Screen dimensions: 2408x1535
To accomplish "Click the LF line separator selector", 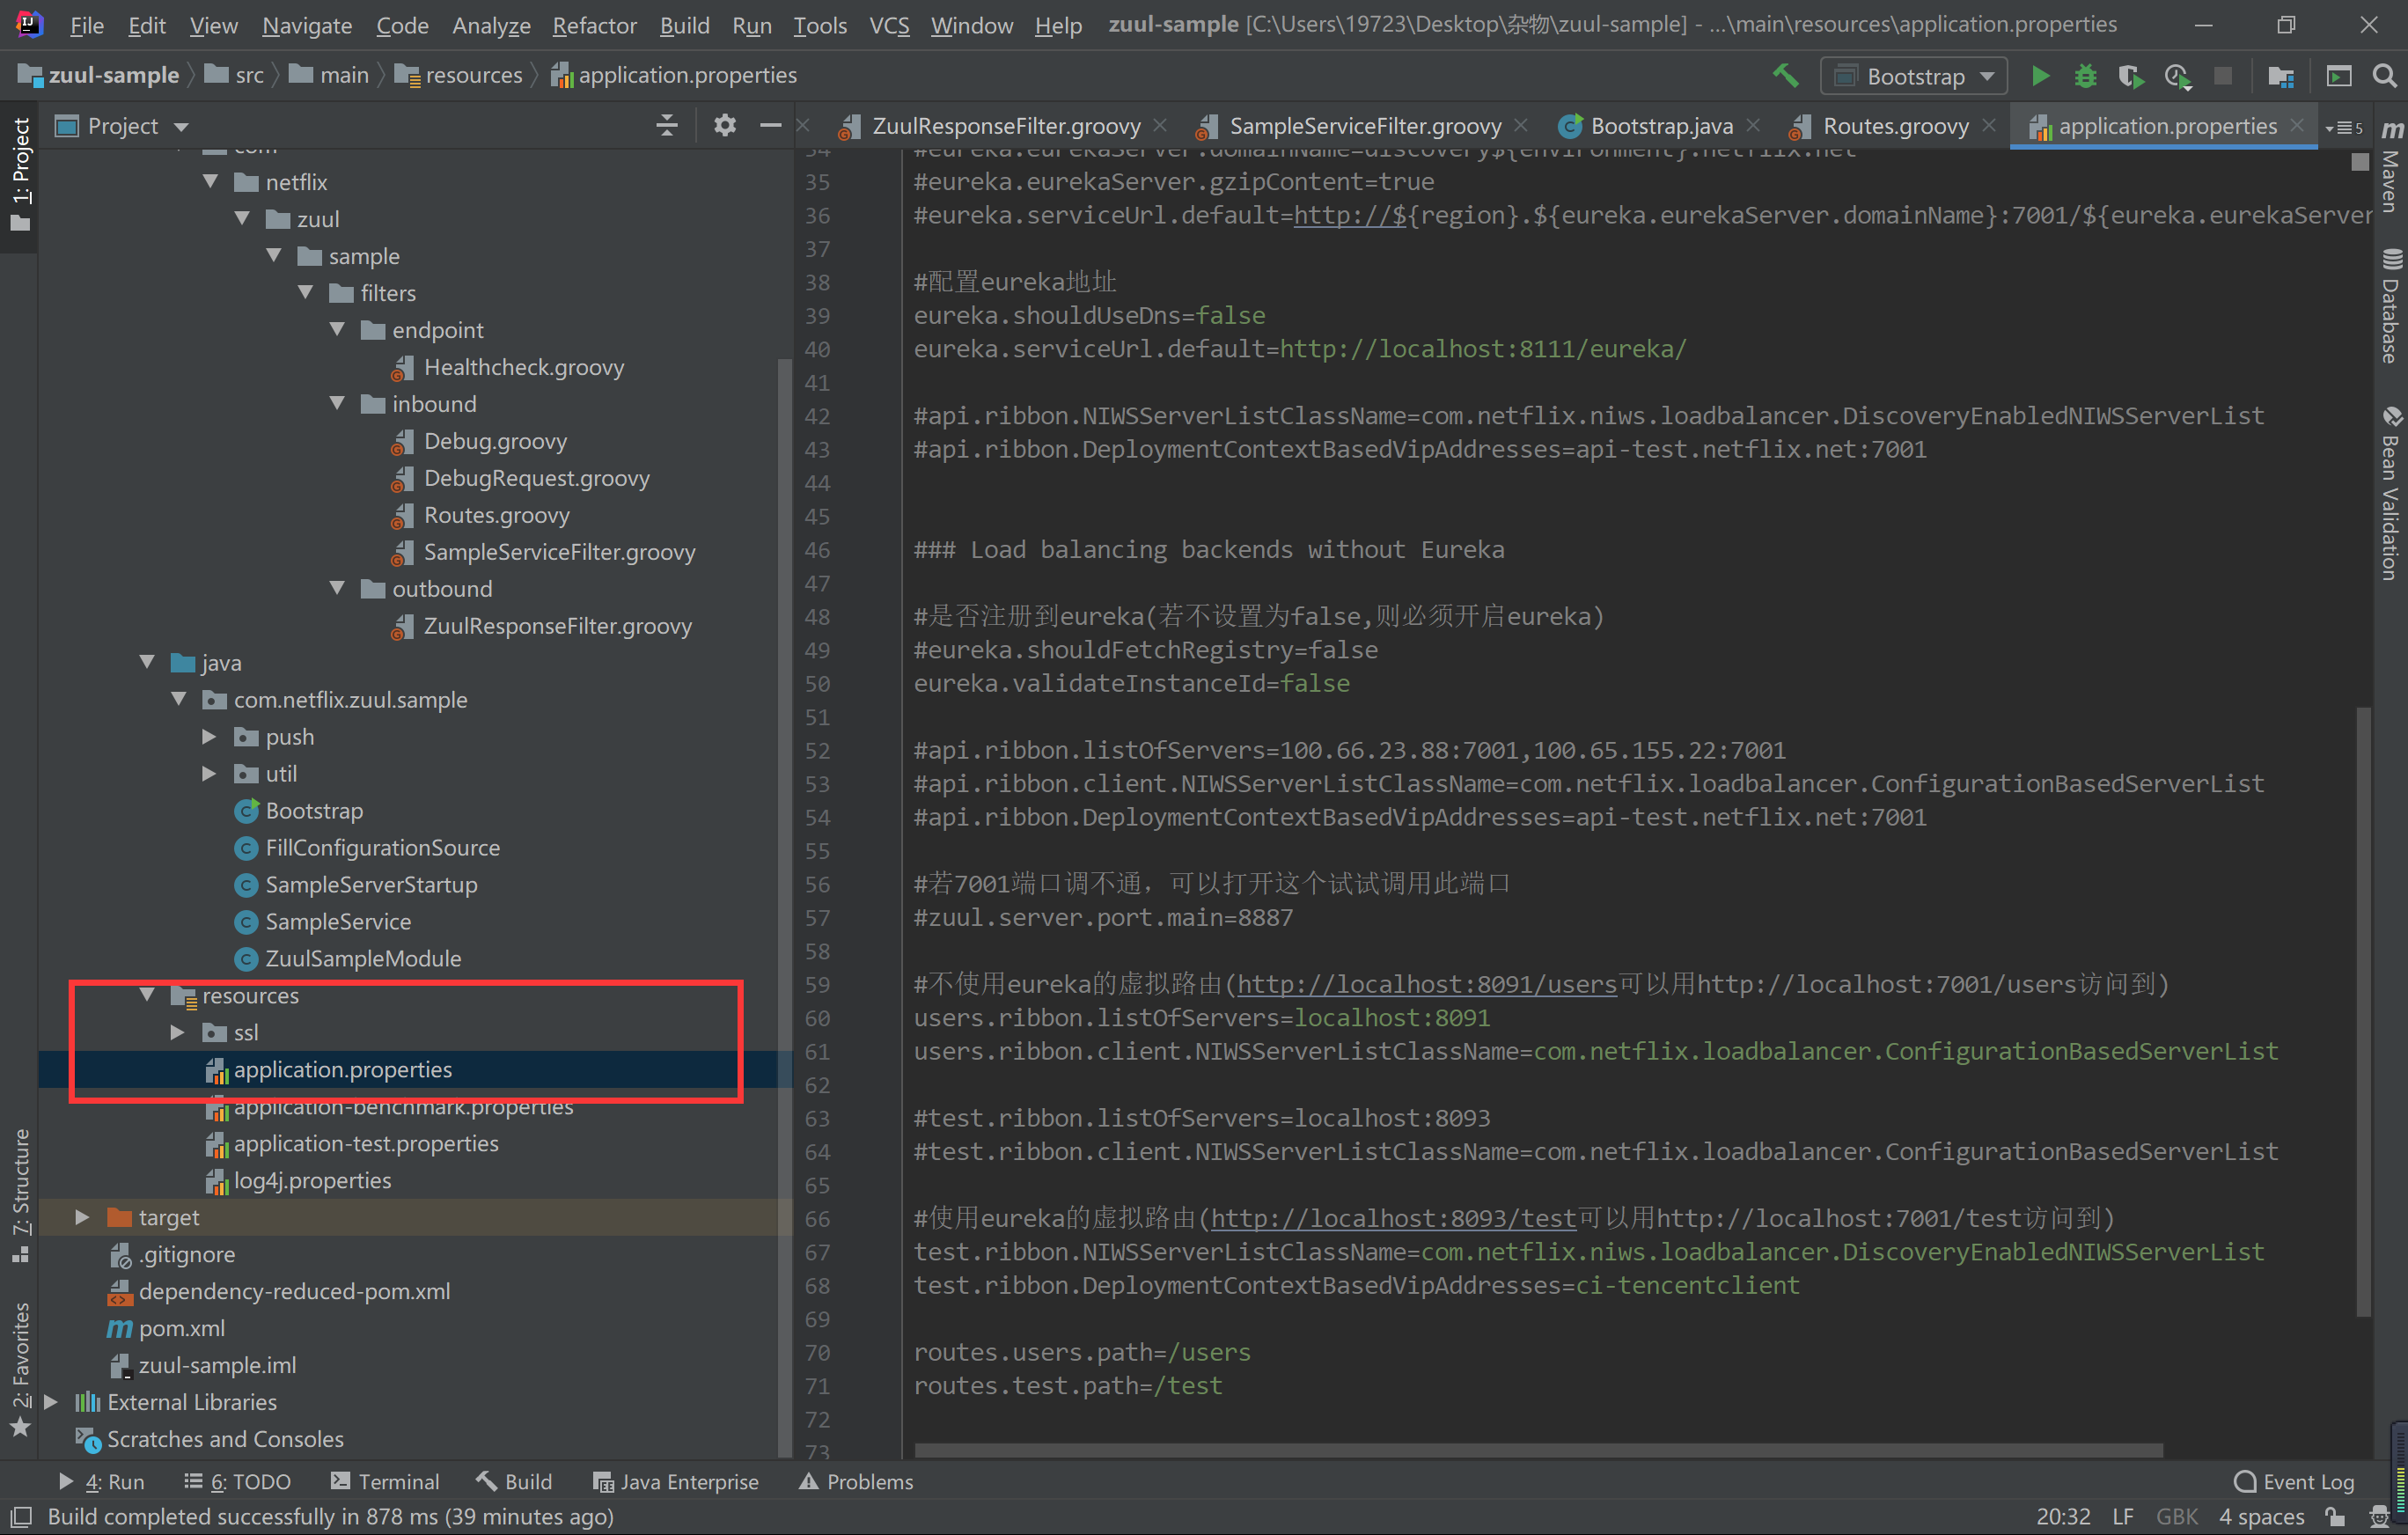I will click(x=2123, y=1516).
